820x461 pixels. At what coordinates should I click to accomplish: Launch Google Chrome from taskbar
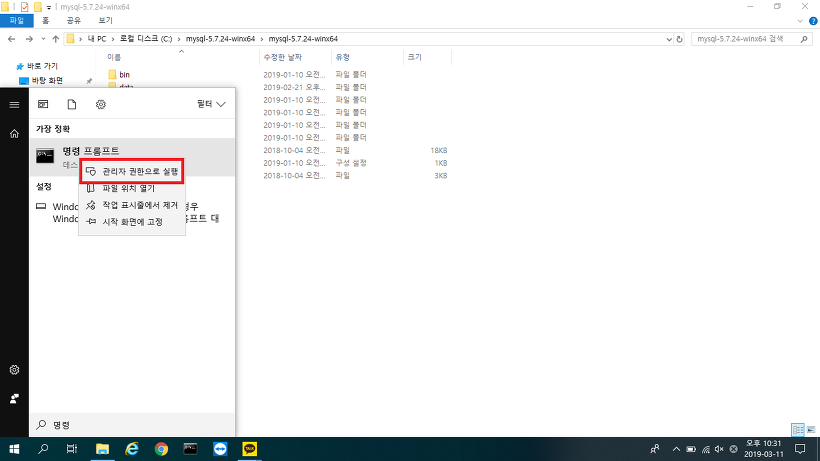tap(161, 449)
